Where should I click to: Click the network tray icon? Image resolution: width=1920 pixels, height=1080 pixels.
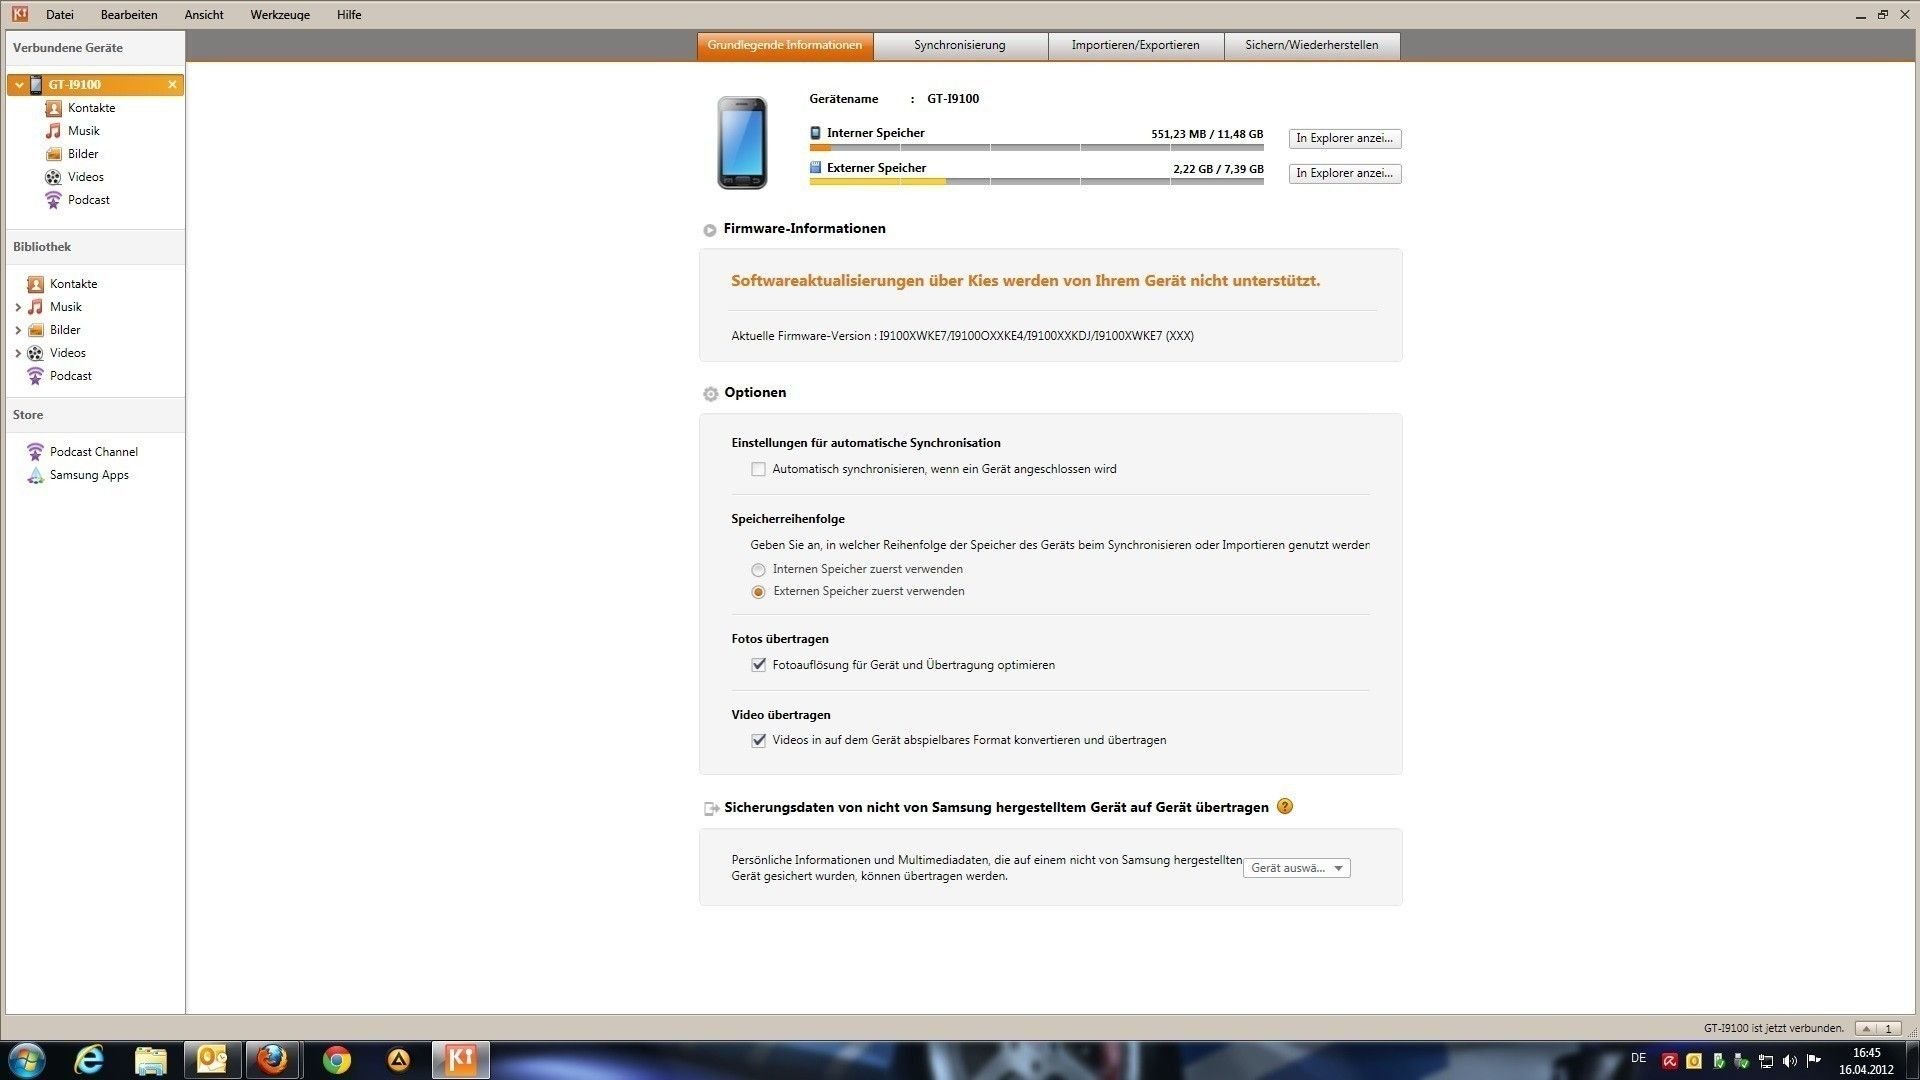pyautogui.click(x=1766, y=1061)
